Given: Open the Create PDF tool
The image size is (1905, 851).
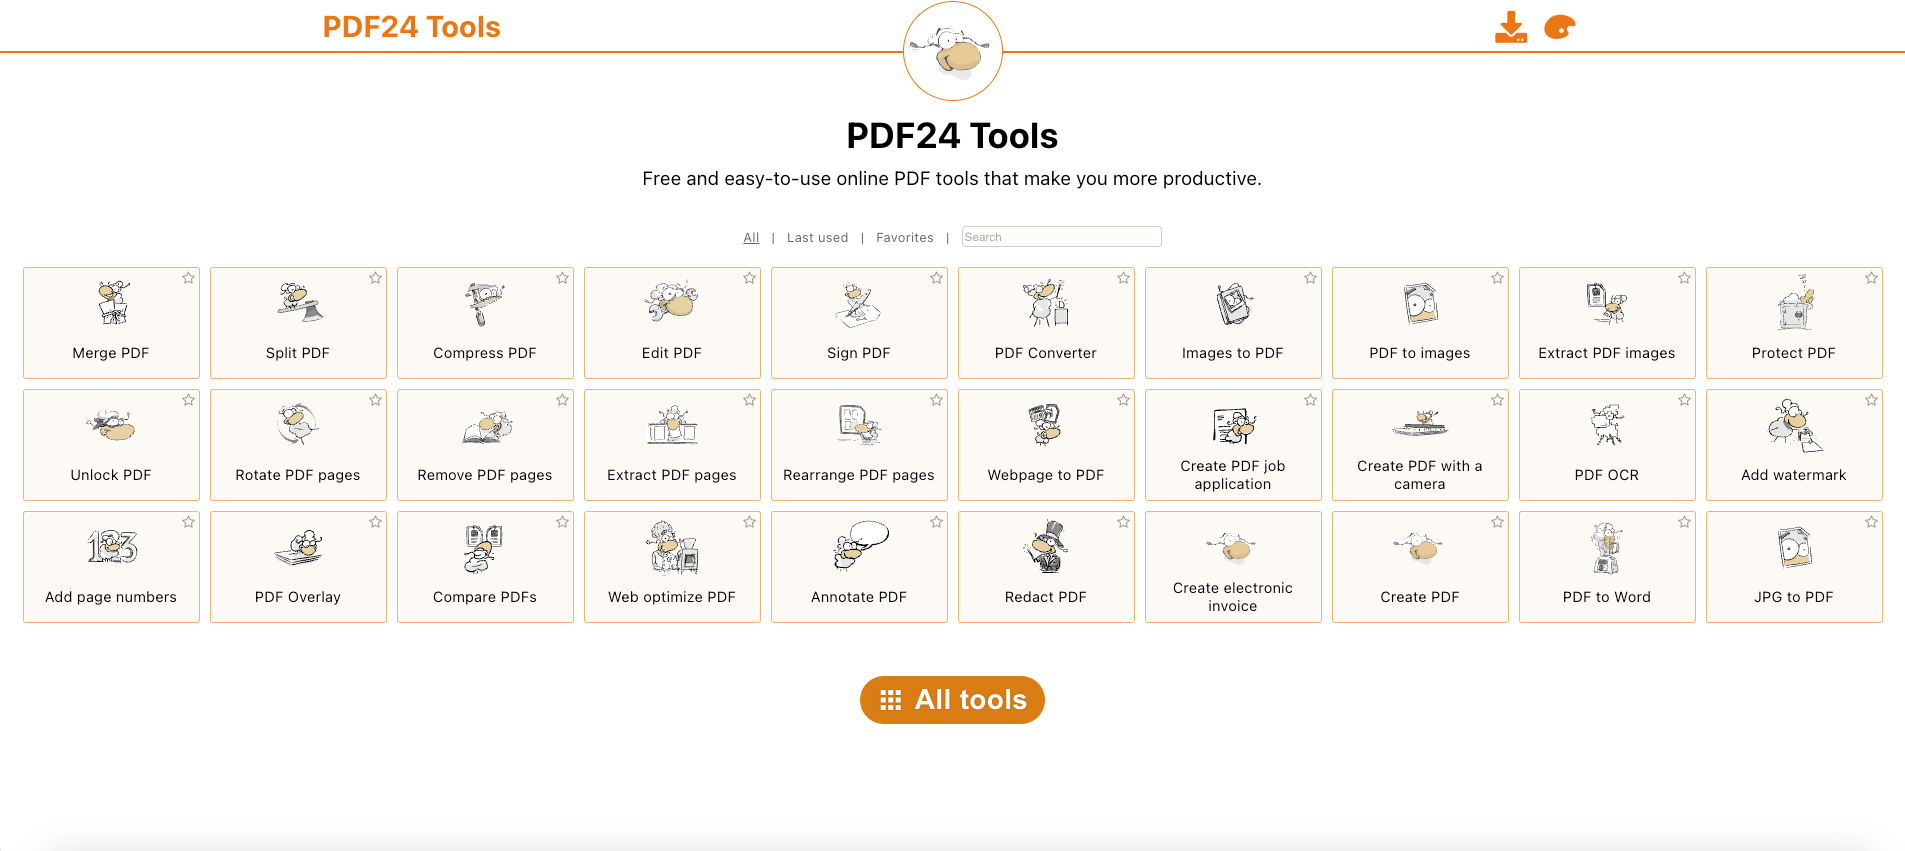Looking at the screenshot, I should click(1420, 567).
